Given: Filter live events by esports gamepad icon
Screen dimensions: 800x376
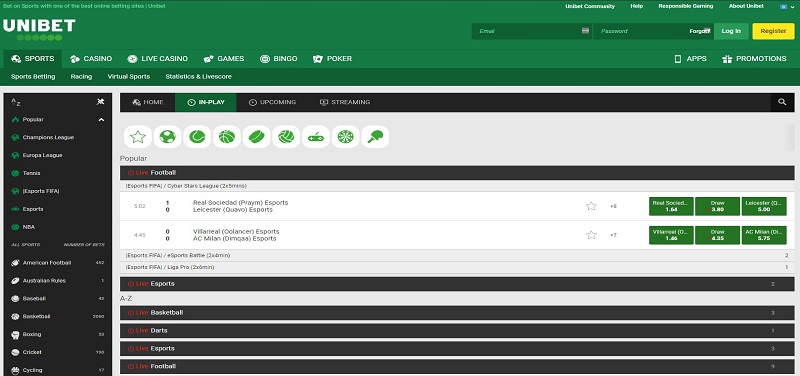Looking at the screenshot, I should [316, 137].
